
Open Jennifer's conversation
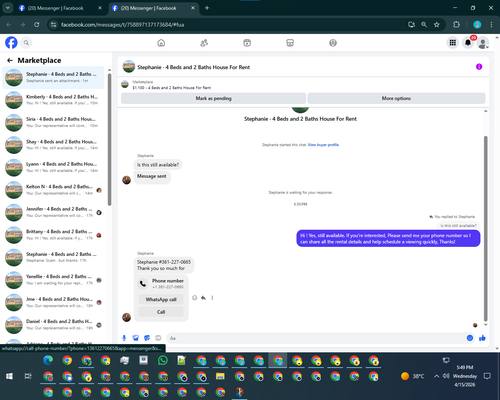53,212
